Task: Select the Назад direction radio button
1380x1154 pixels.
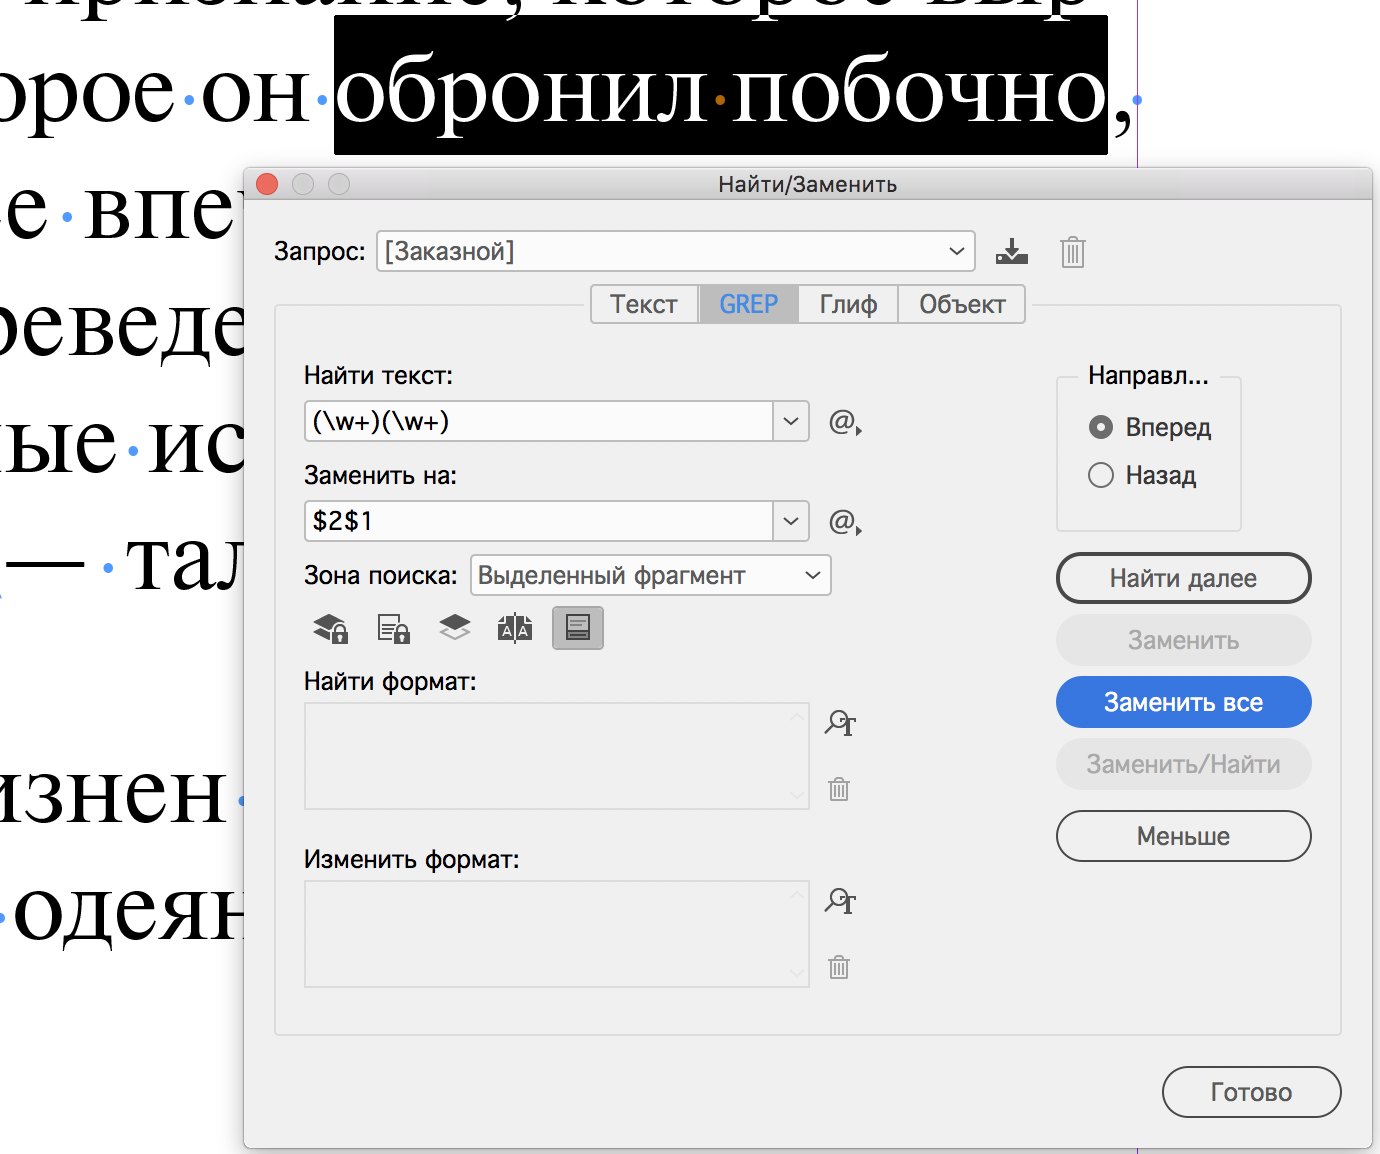Action: [1101, 475]
